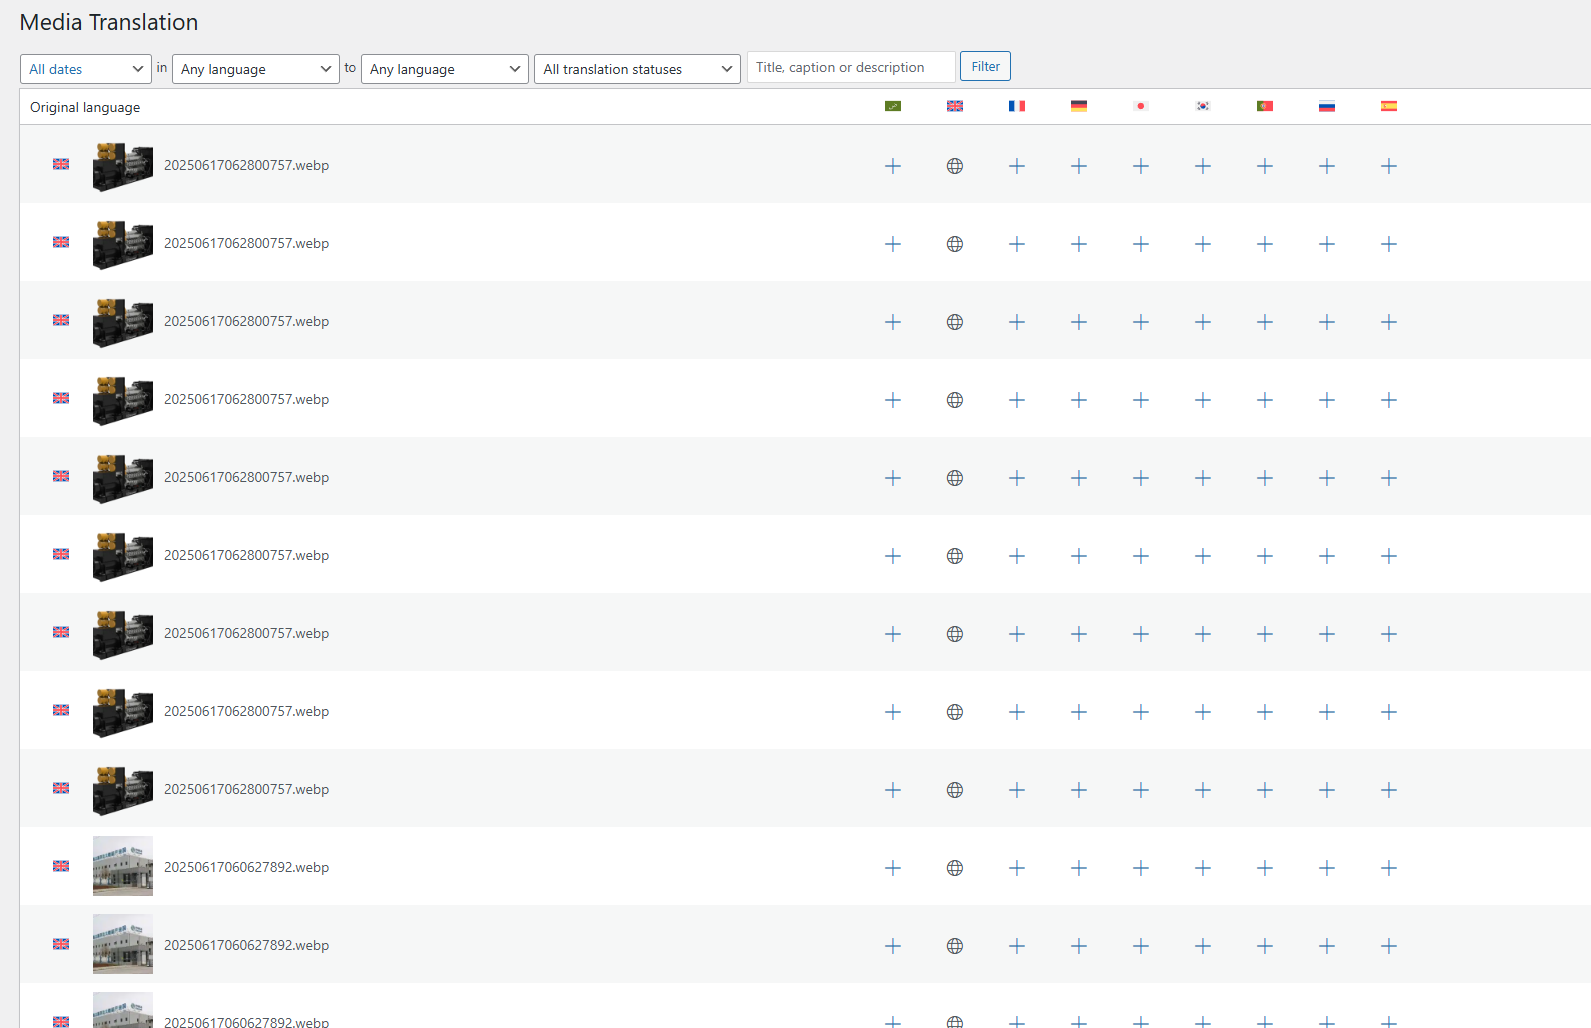Viewport: 1591px width, 1028px height.
Task: Add French translation for the first table row
Action: click(1017, 166)
